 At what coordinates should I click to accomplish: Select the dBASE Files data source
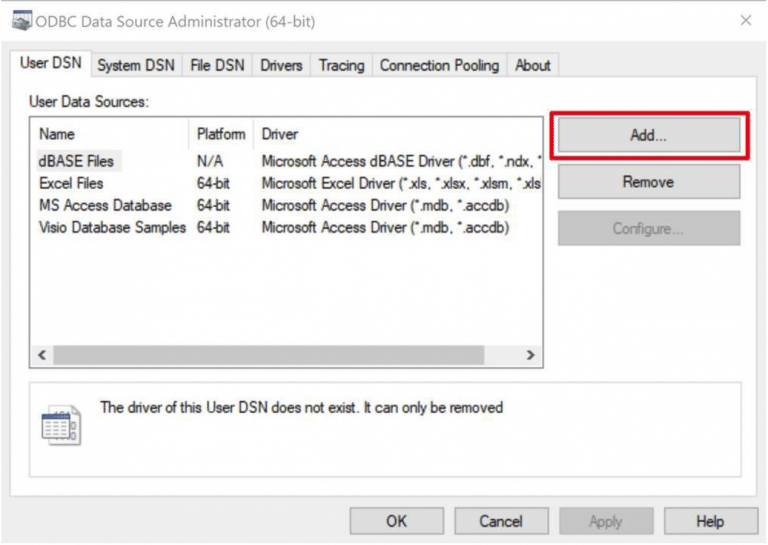coord(76,161)
